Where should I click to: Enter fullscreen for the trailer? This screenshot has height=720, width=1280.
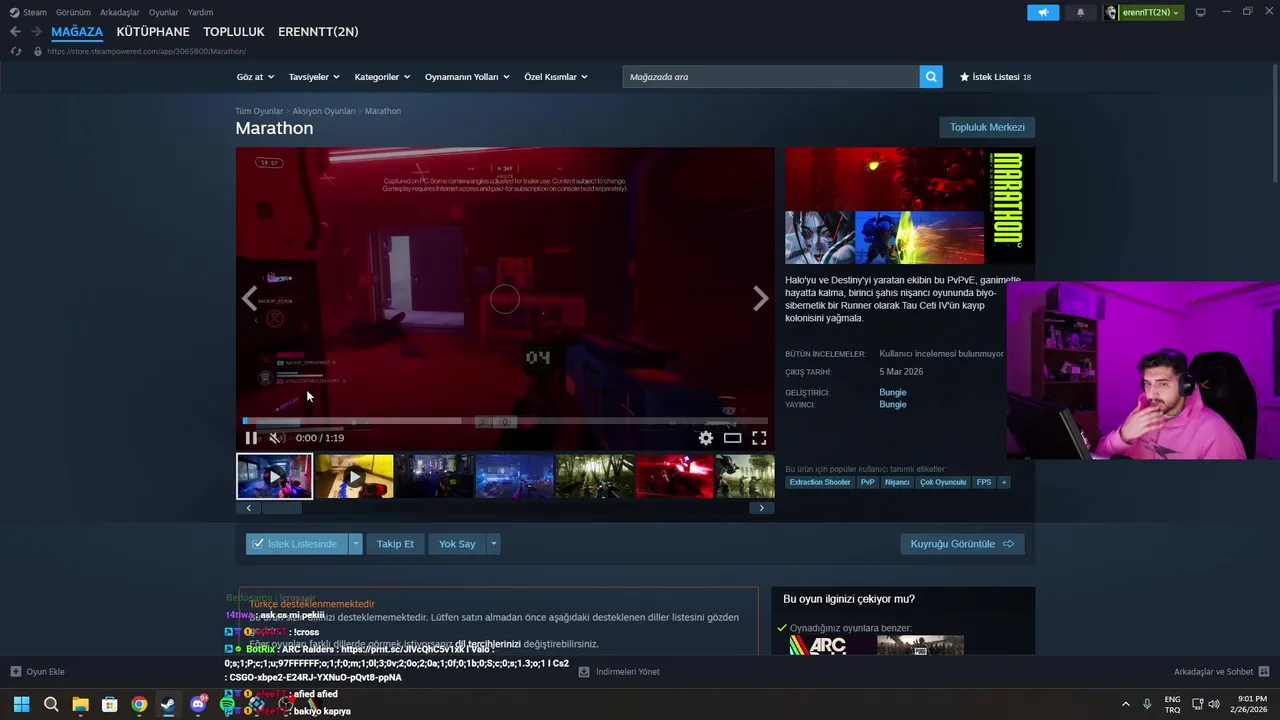(759, 438)
